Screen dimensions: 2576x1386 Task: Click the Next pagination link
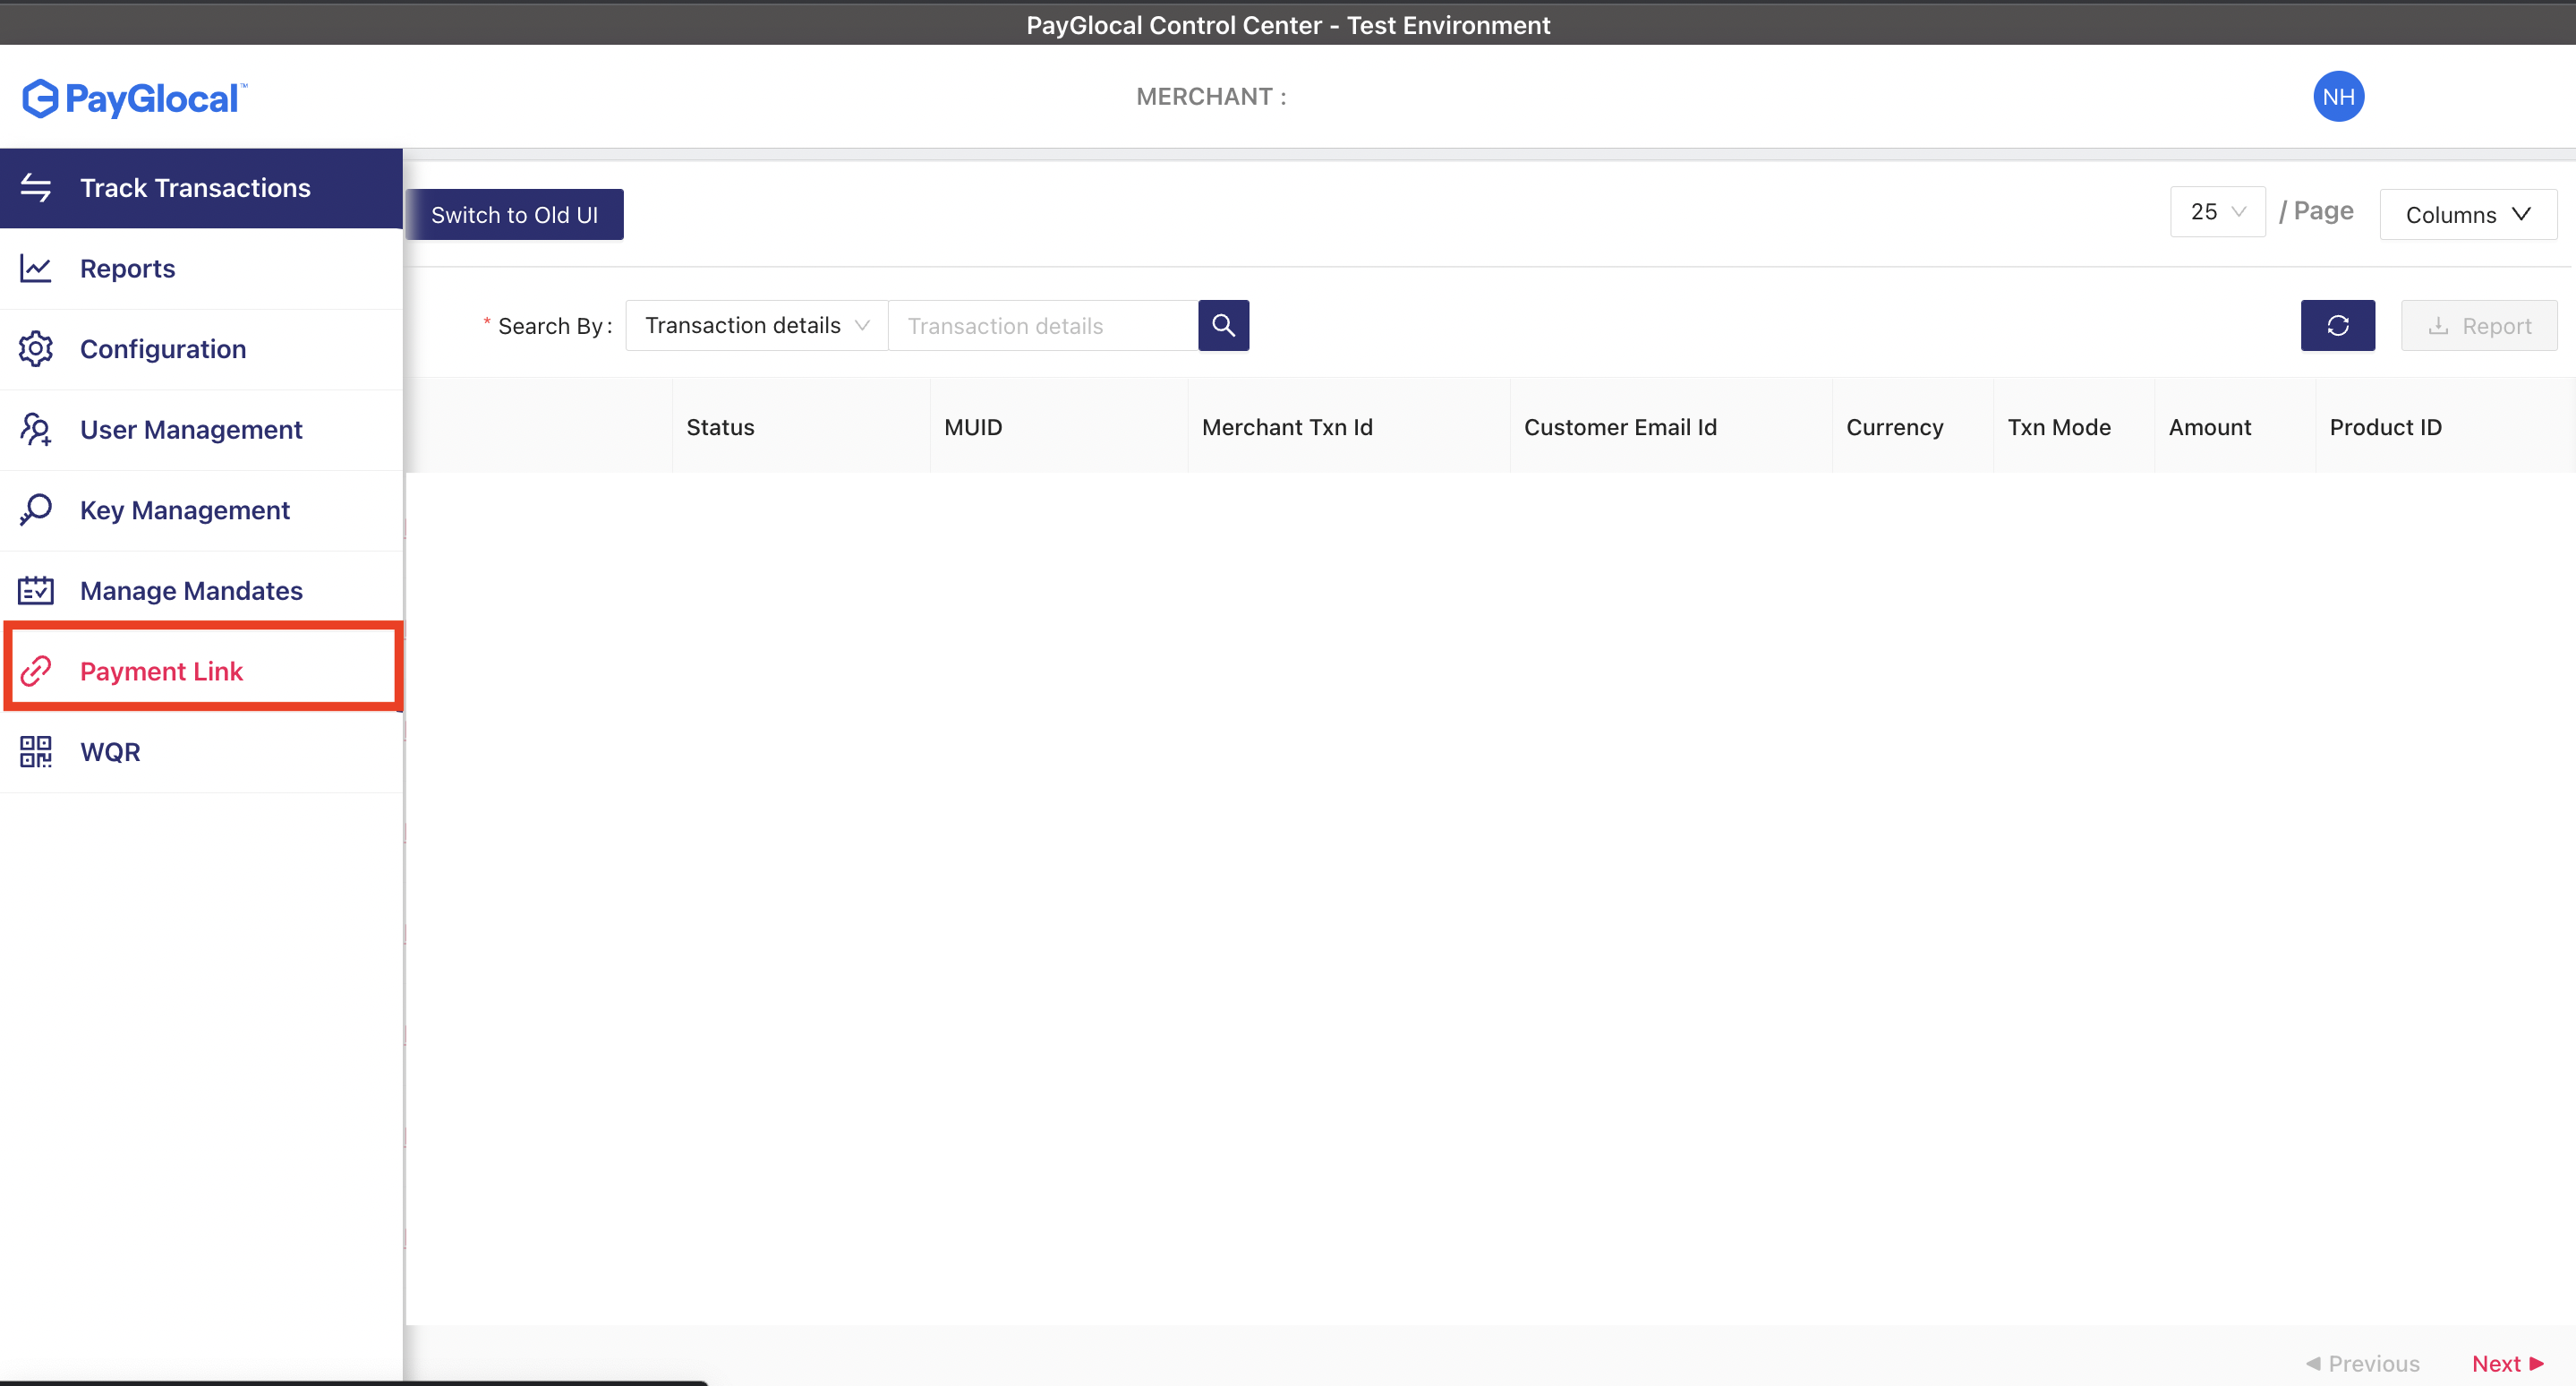[2506, 1363]
